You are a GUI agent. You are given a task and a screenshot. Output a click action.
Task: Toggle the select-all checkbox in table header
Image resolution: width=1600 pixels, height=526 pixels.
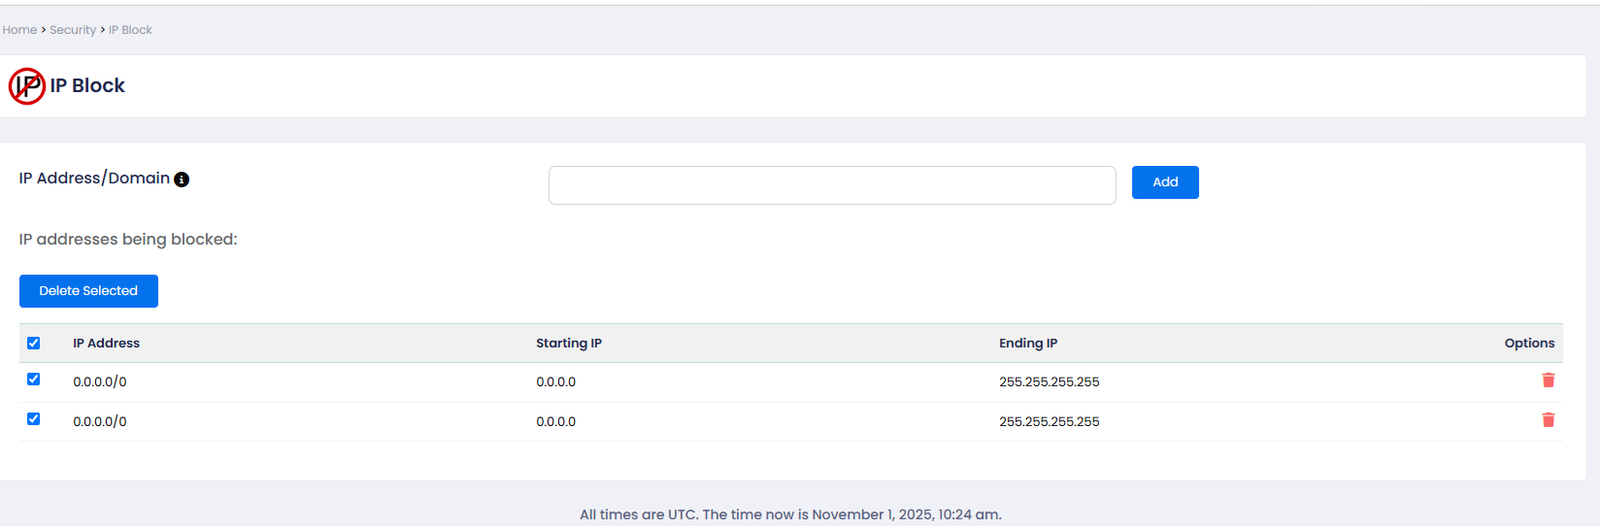tap(34, 343)
